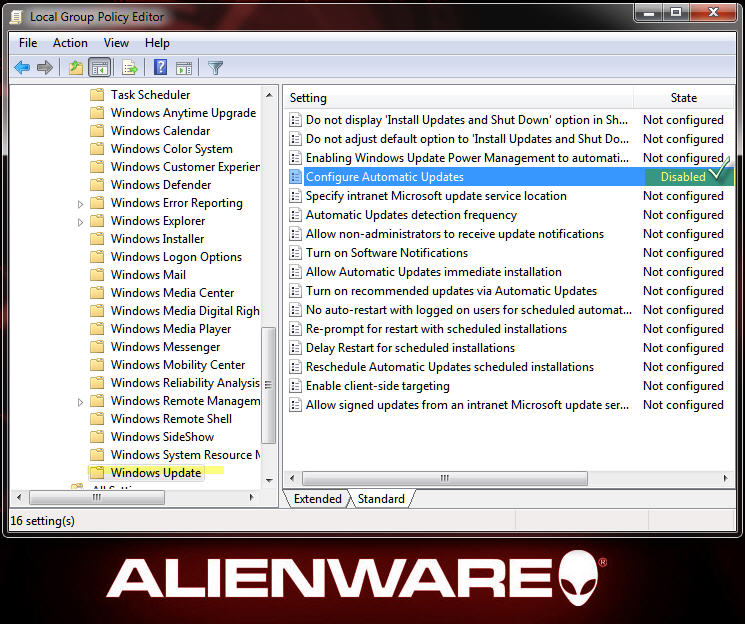Switch to the Standard tab
745x624 pixels.
[381, 499]
